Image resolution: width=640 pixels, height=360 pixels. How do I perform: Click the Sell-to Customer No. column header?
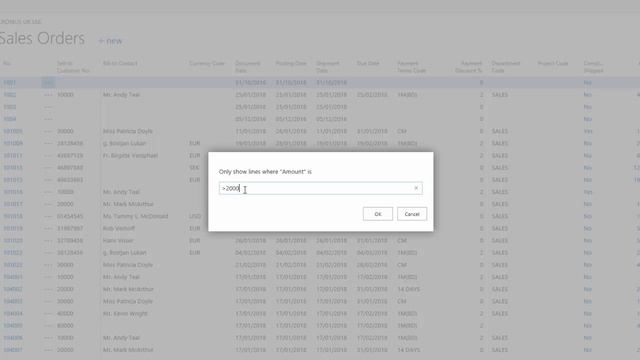pyautogui.click(x=73, y=67)
